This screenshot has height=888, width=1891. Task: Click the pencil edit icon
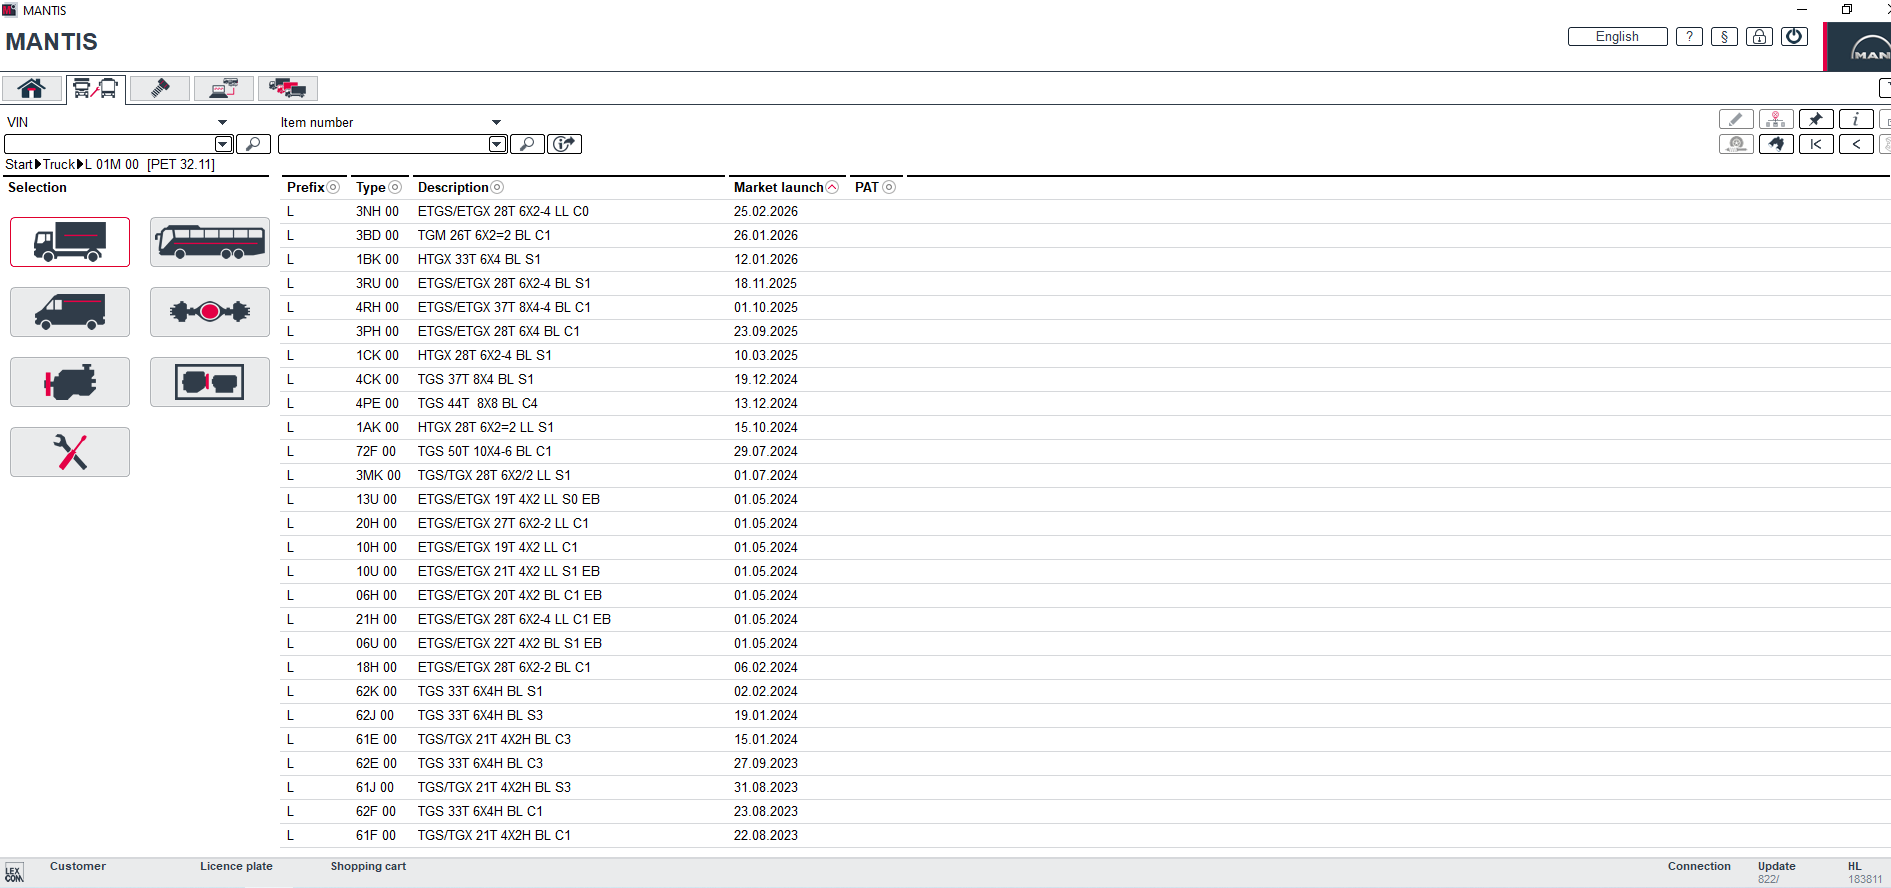click(x=1736, y=120)
